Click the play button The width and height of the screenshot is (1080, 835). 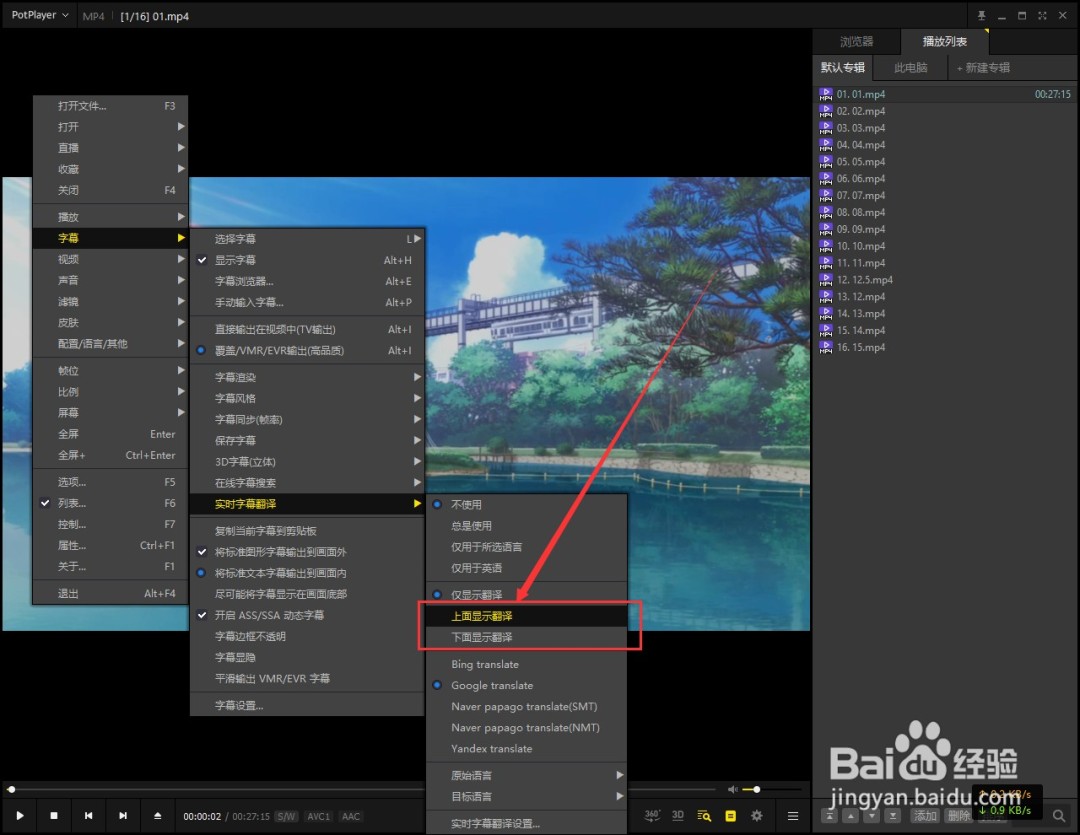(x=20, y=816)
